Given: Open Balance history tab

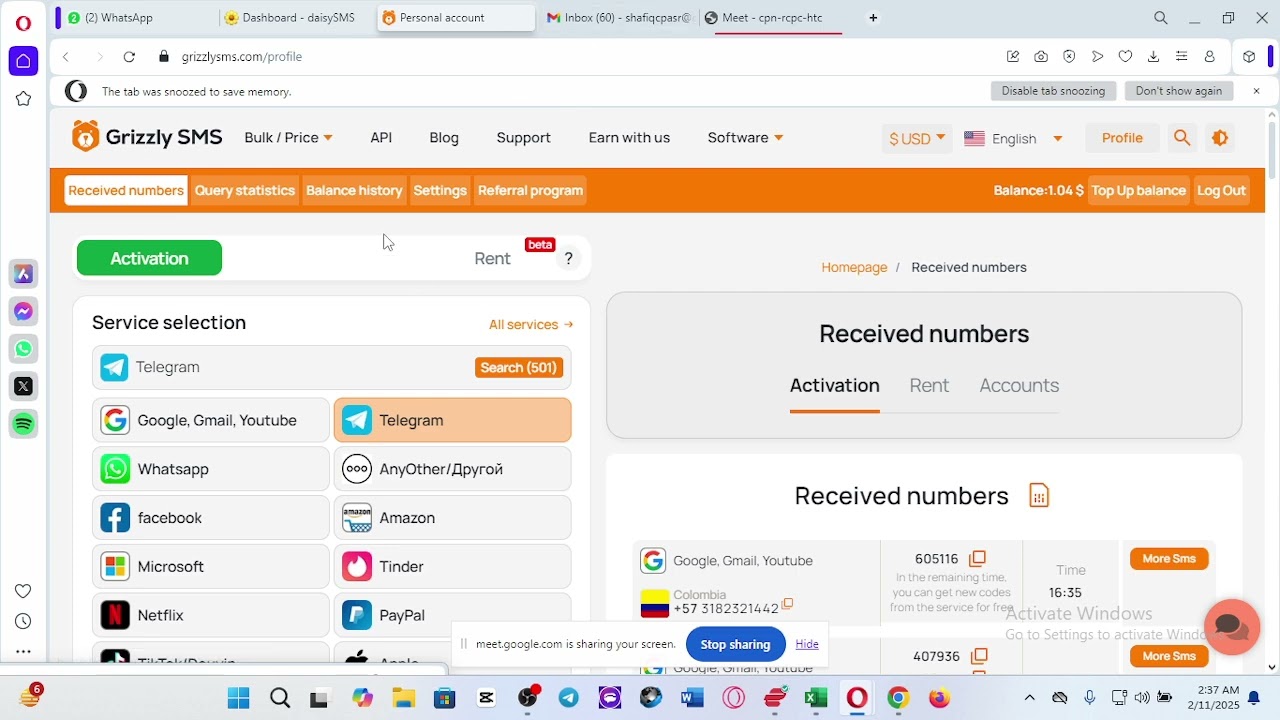Looking at the screenshot, I should (354, 191).
